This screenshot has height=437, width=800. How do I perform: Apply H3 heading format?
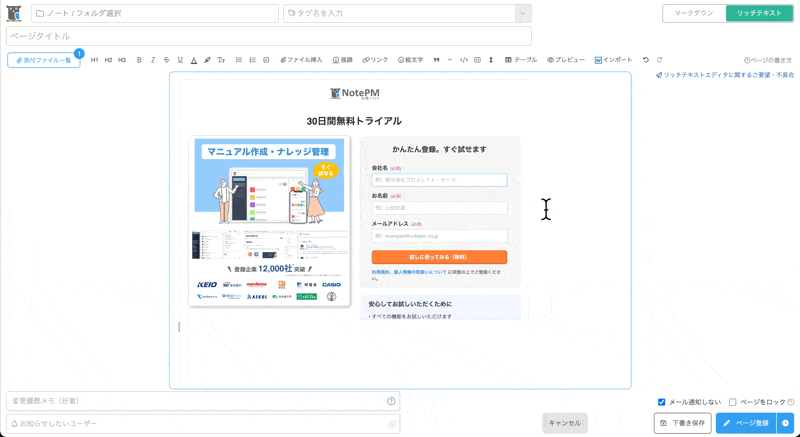pyautogui.click(x=122, y=60)
